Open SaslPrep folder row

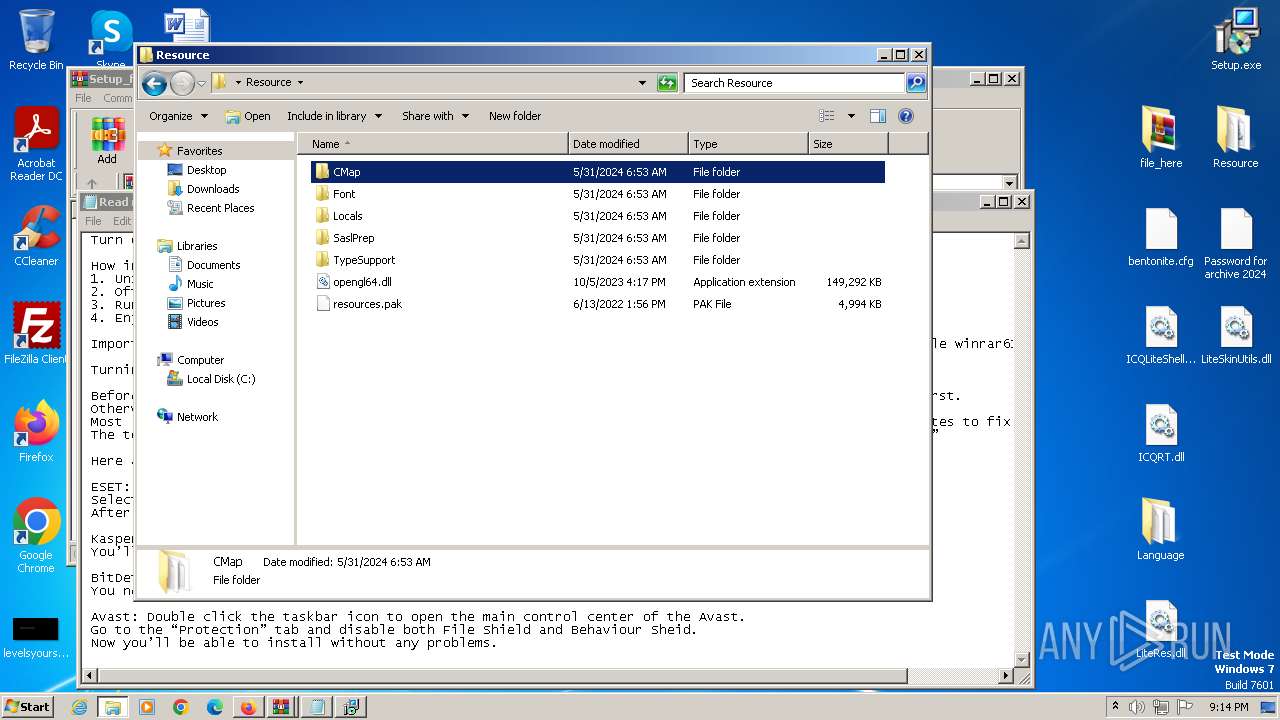click(598, 238)
